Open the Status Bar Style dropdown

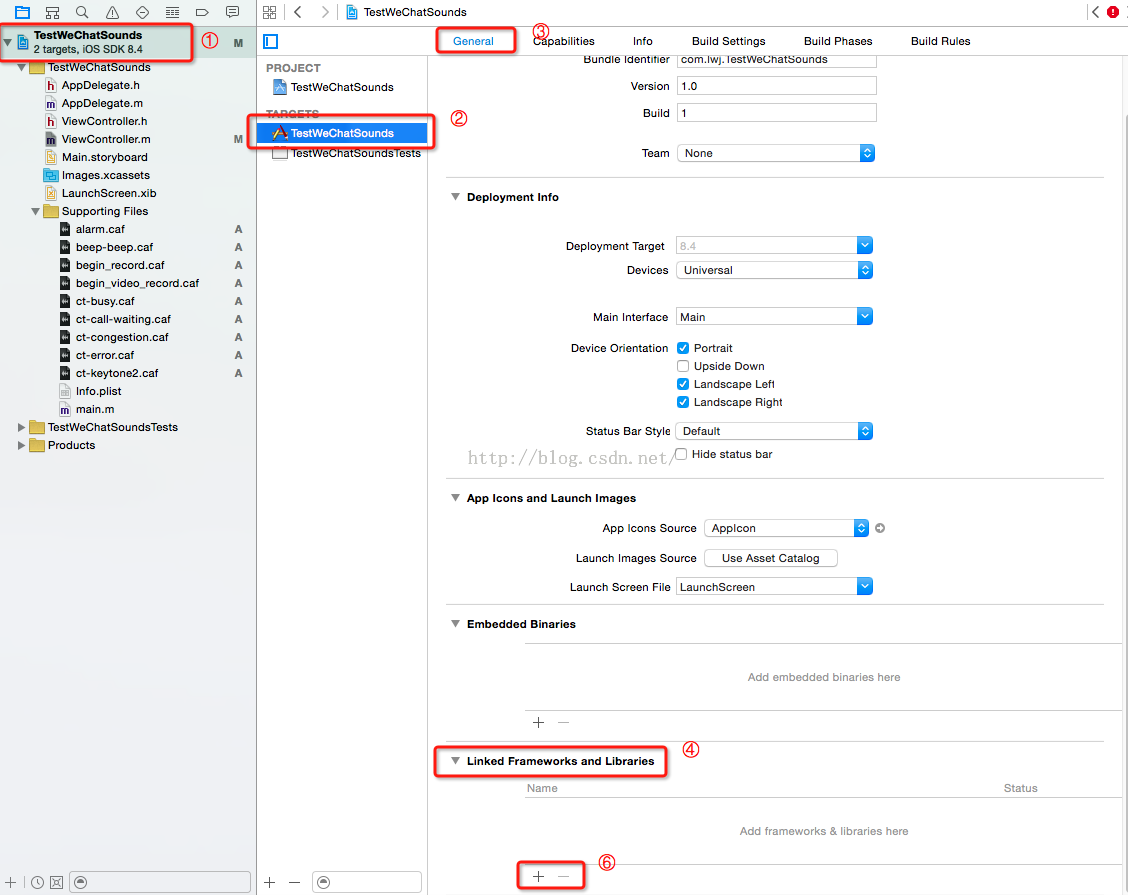click(774, 431)
